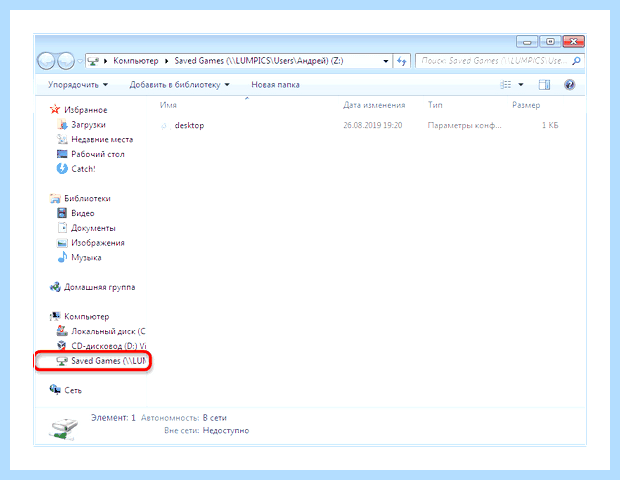The height and width of the screenshot is (480, 620).
Task: Click the Изображения library icon
Action: click(62, 243)
